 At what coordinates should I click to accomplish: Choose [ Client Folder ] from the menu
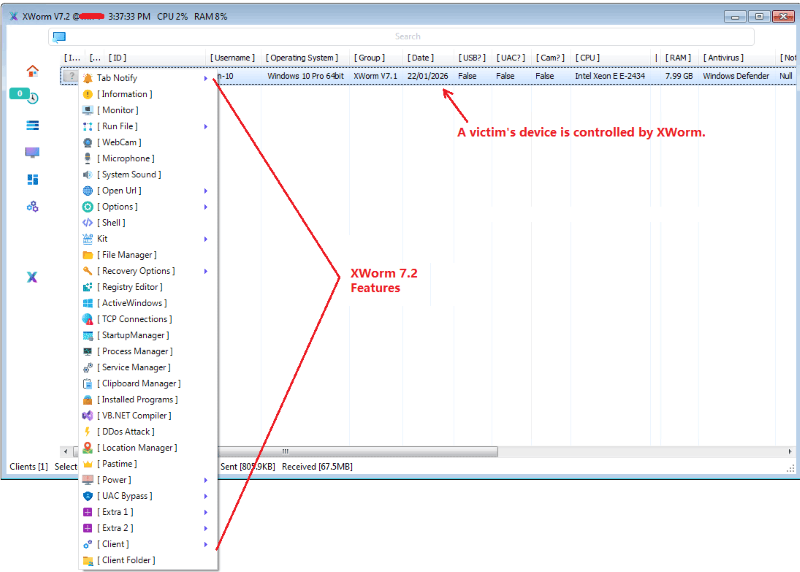[148, 560]
